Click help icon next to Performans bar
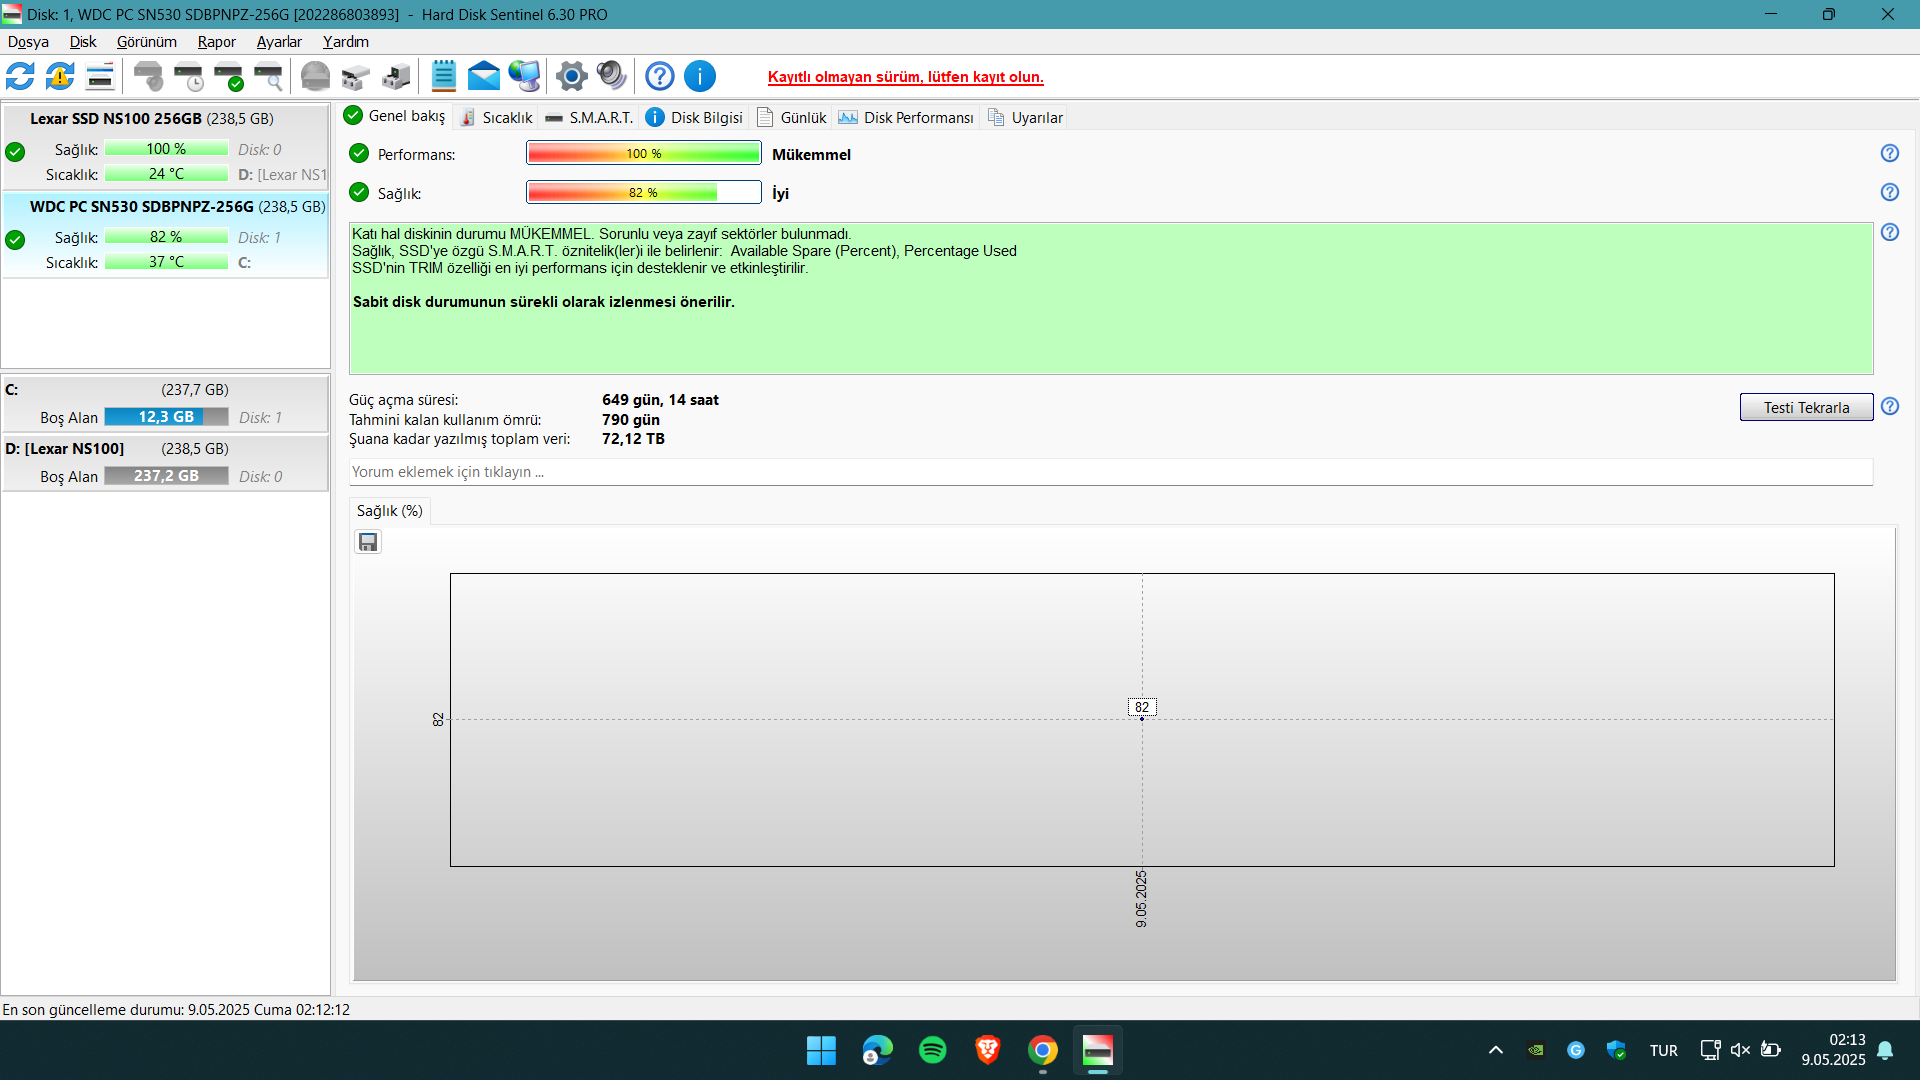The width and height of the screenshot is (1920, 1080). [x=1890, y=153]
